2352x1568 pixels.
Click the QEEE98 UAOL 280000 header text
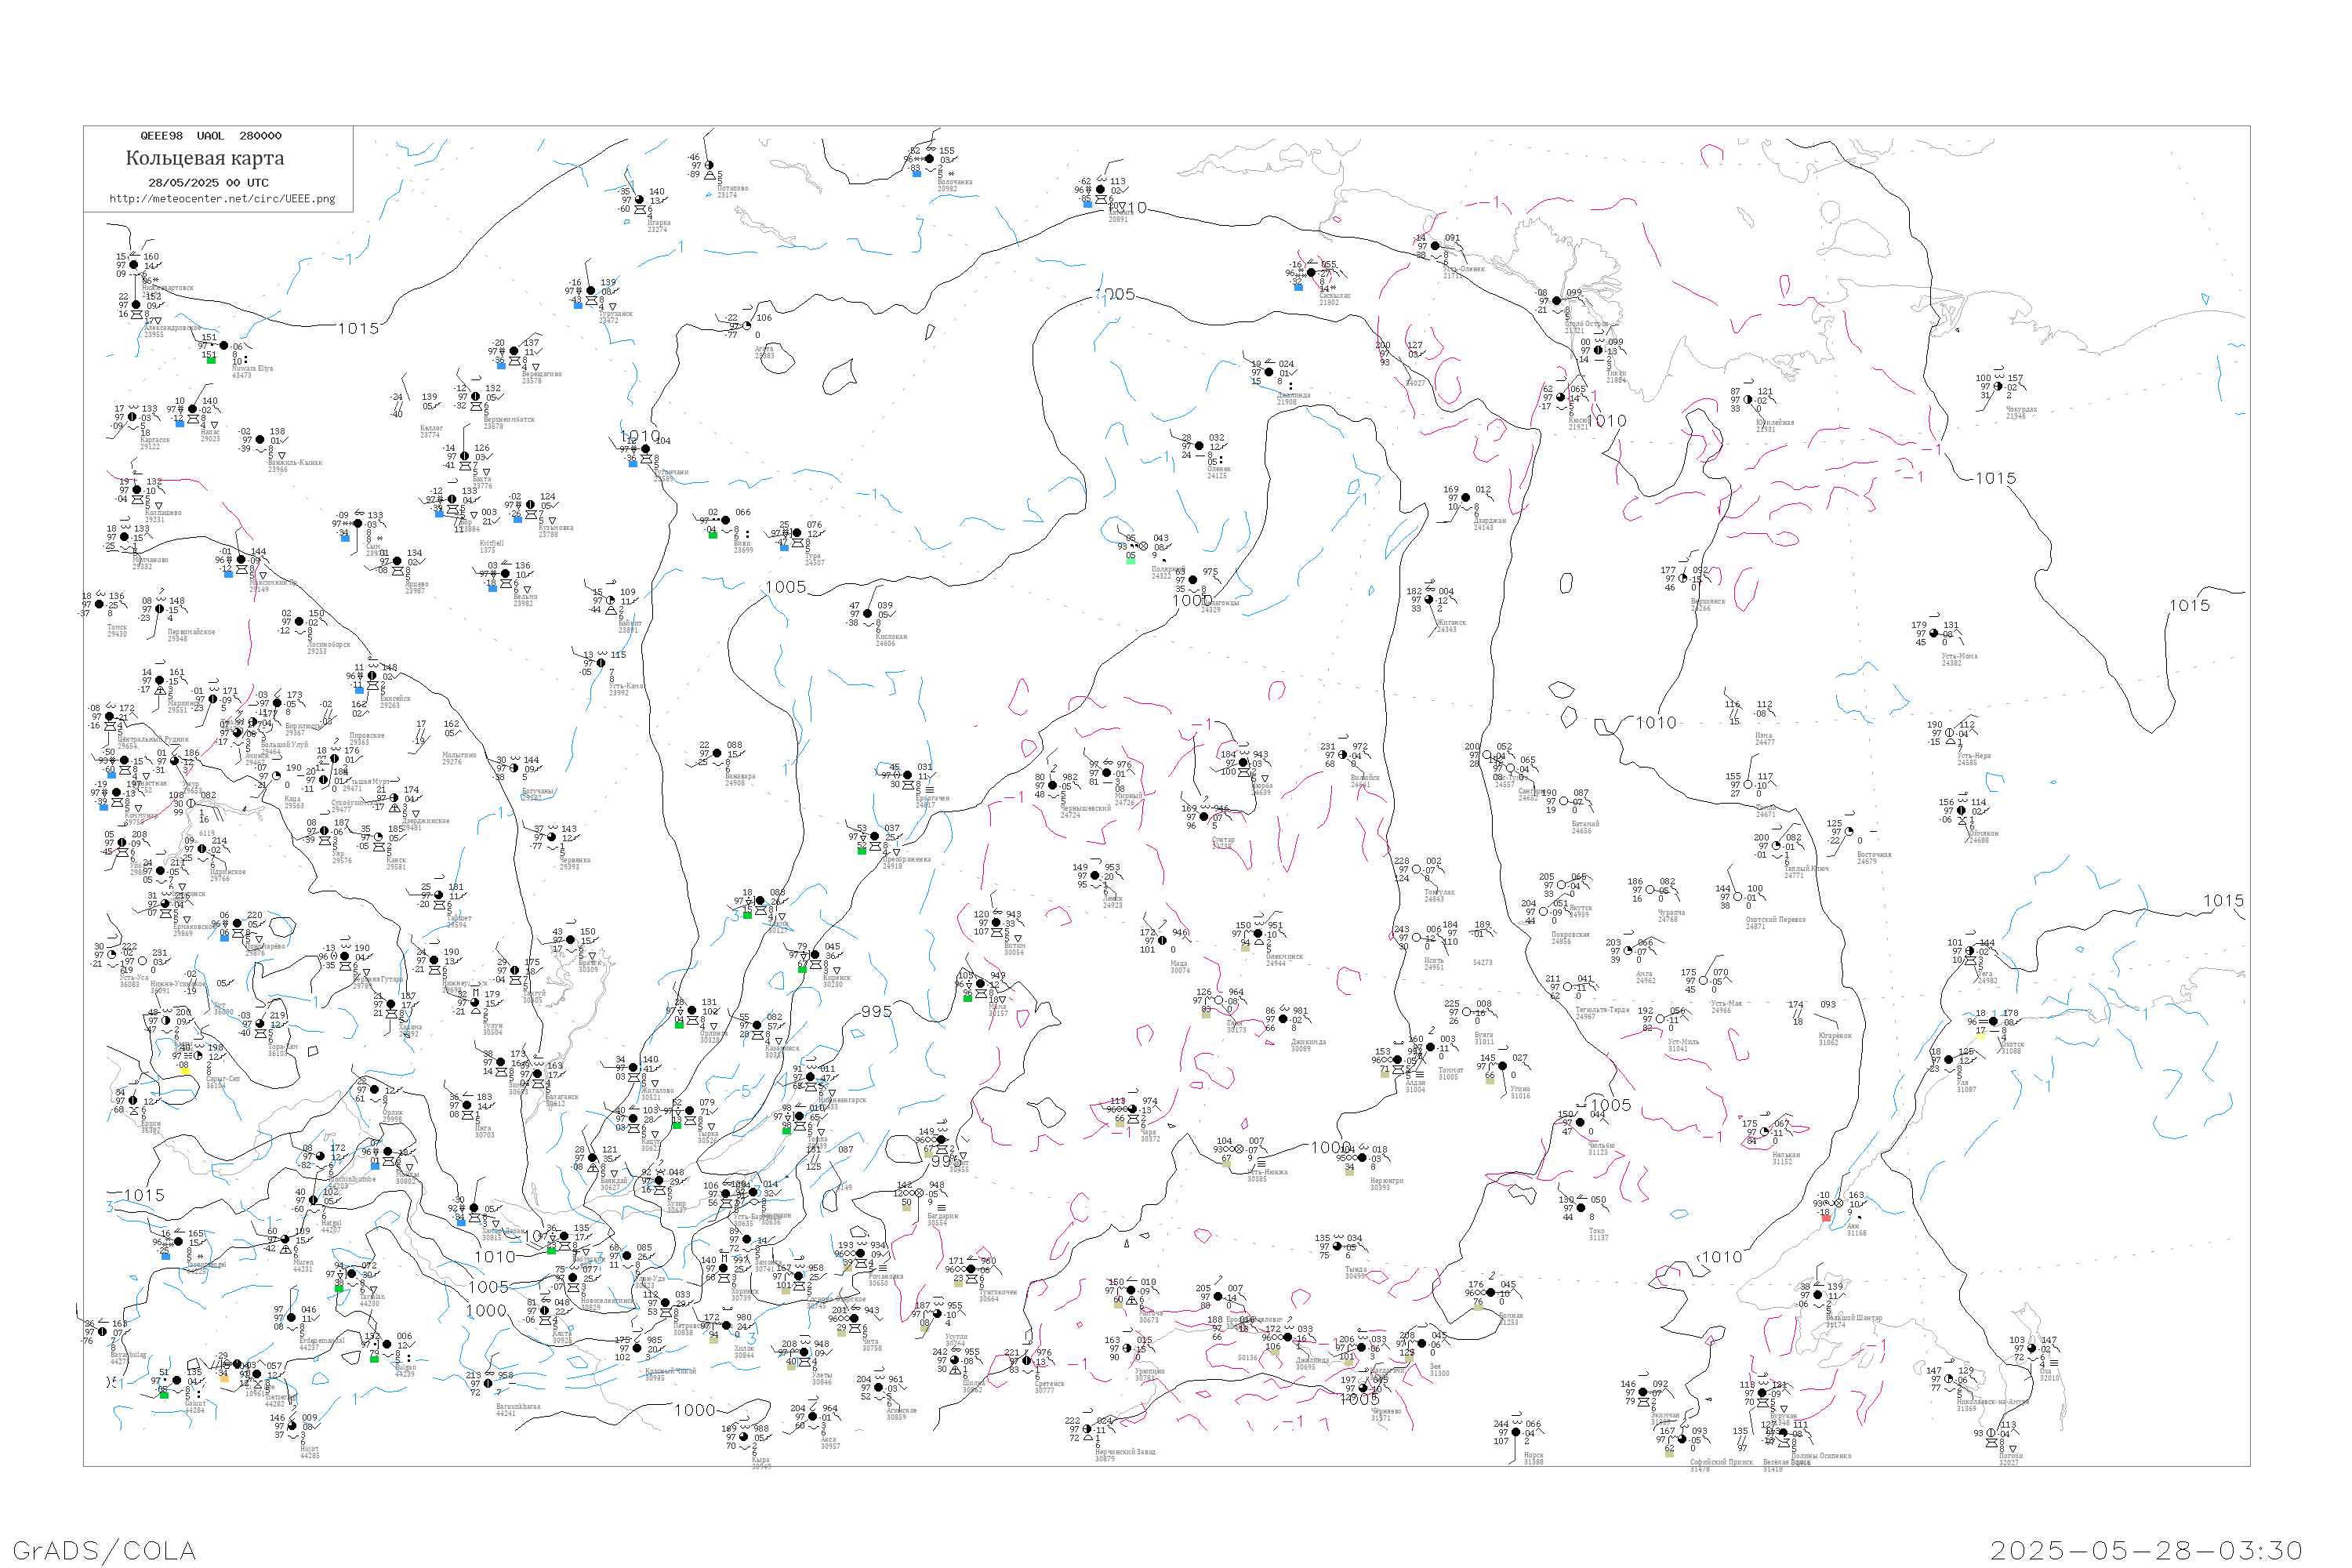point(210,135)
